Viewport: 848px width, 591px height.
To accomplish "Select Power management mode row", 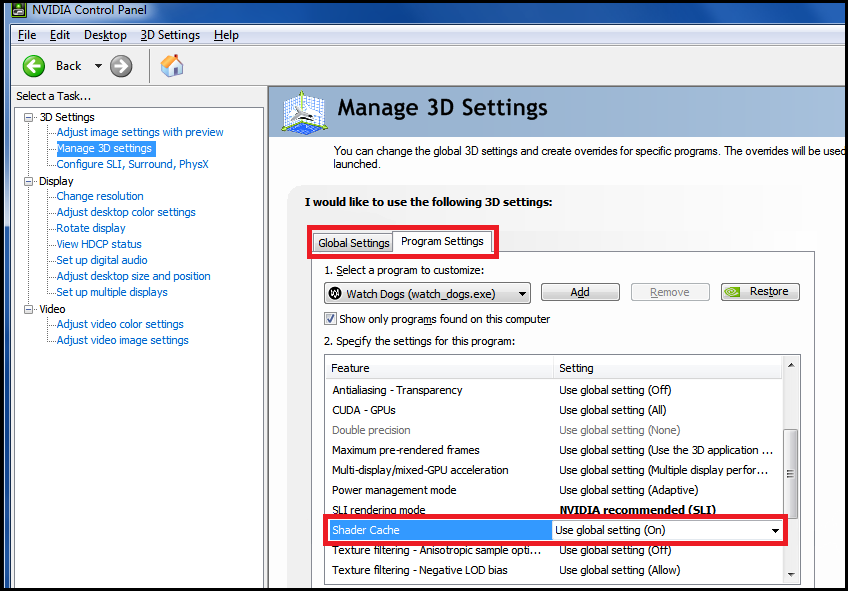I will 553,490.
